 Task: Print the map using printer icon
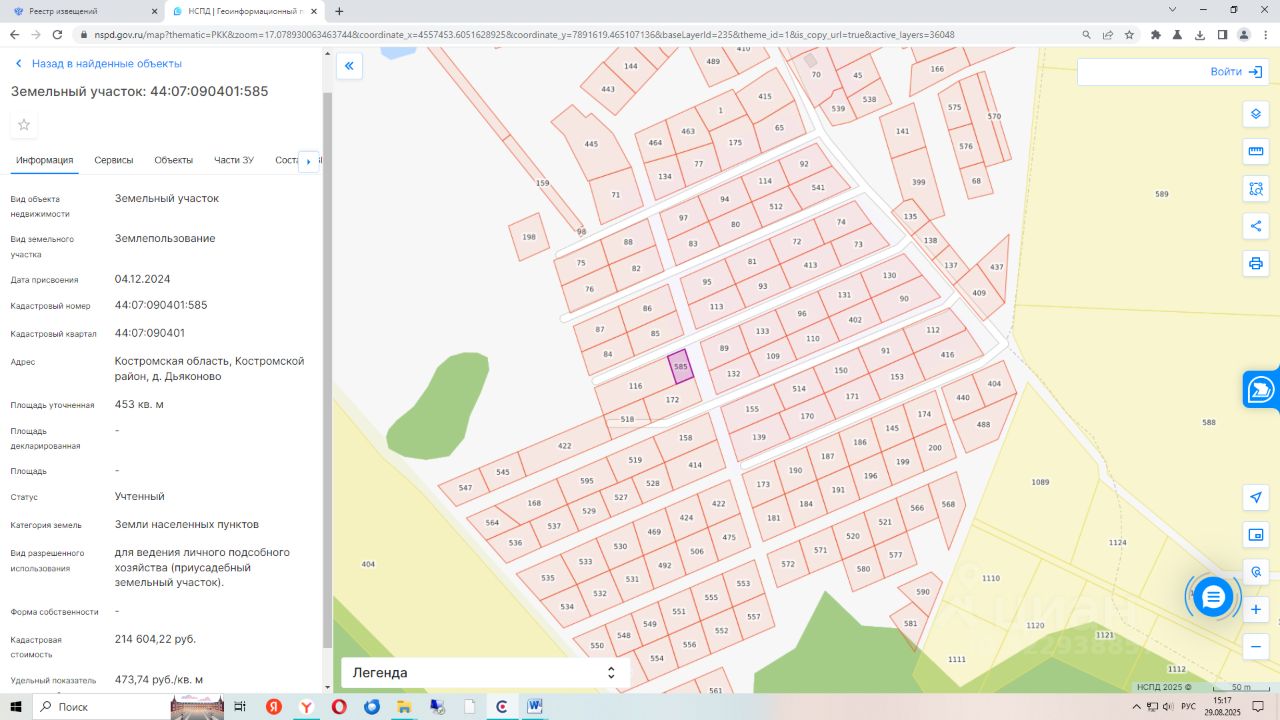pyautogui.click(x=1256, y=264)
